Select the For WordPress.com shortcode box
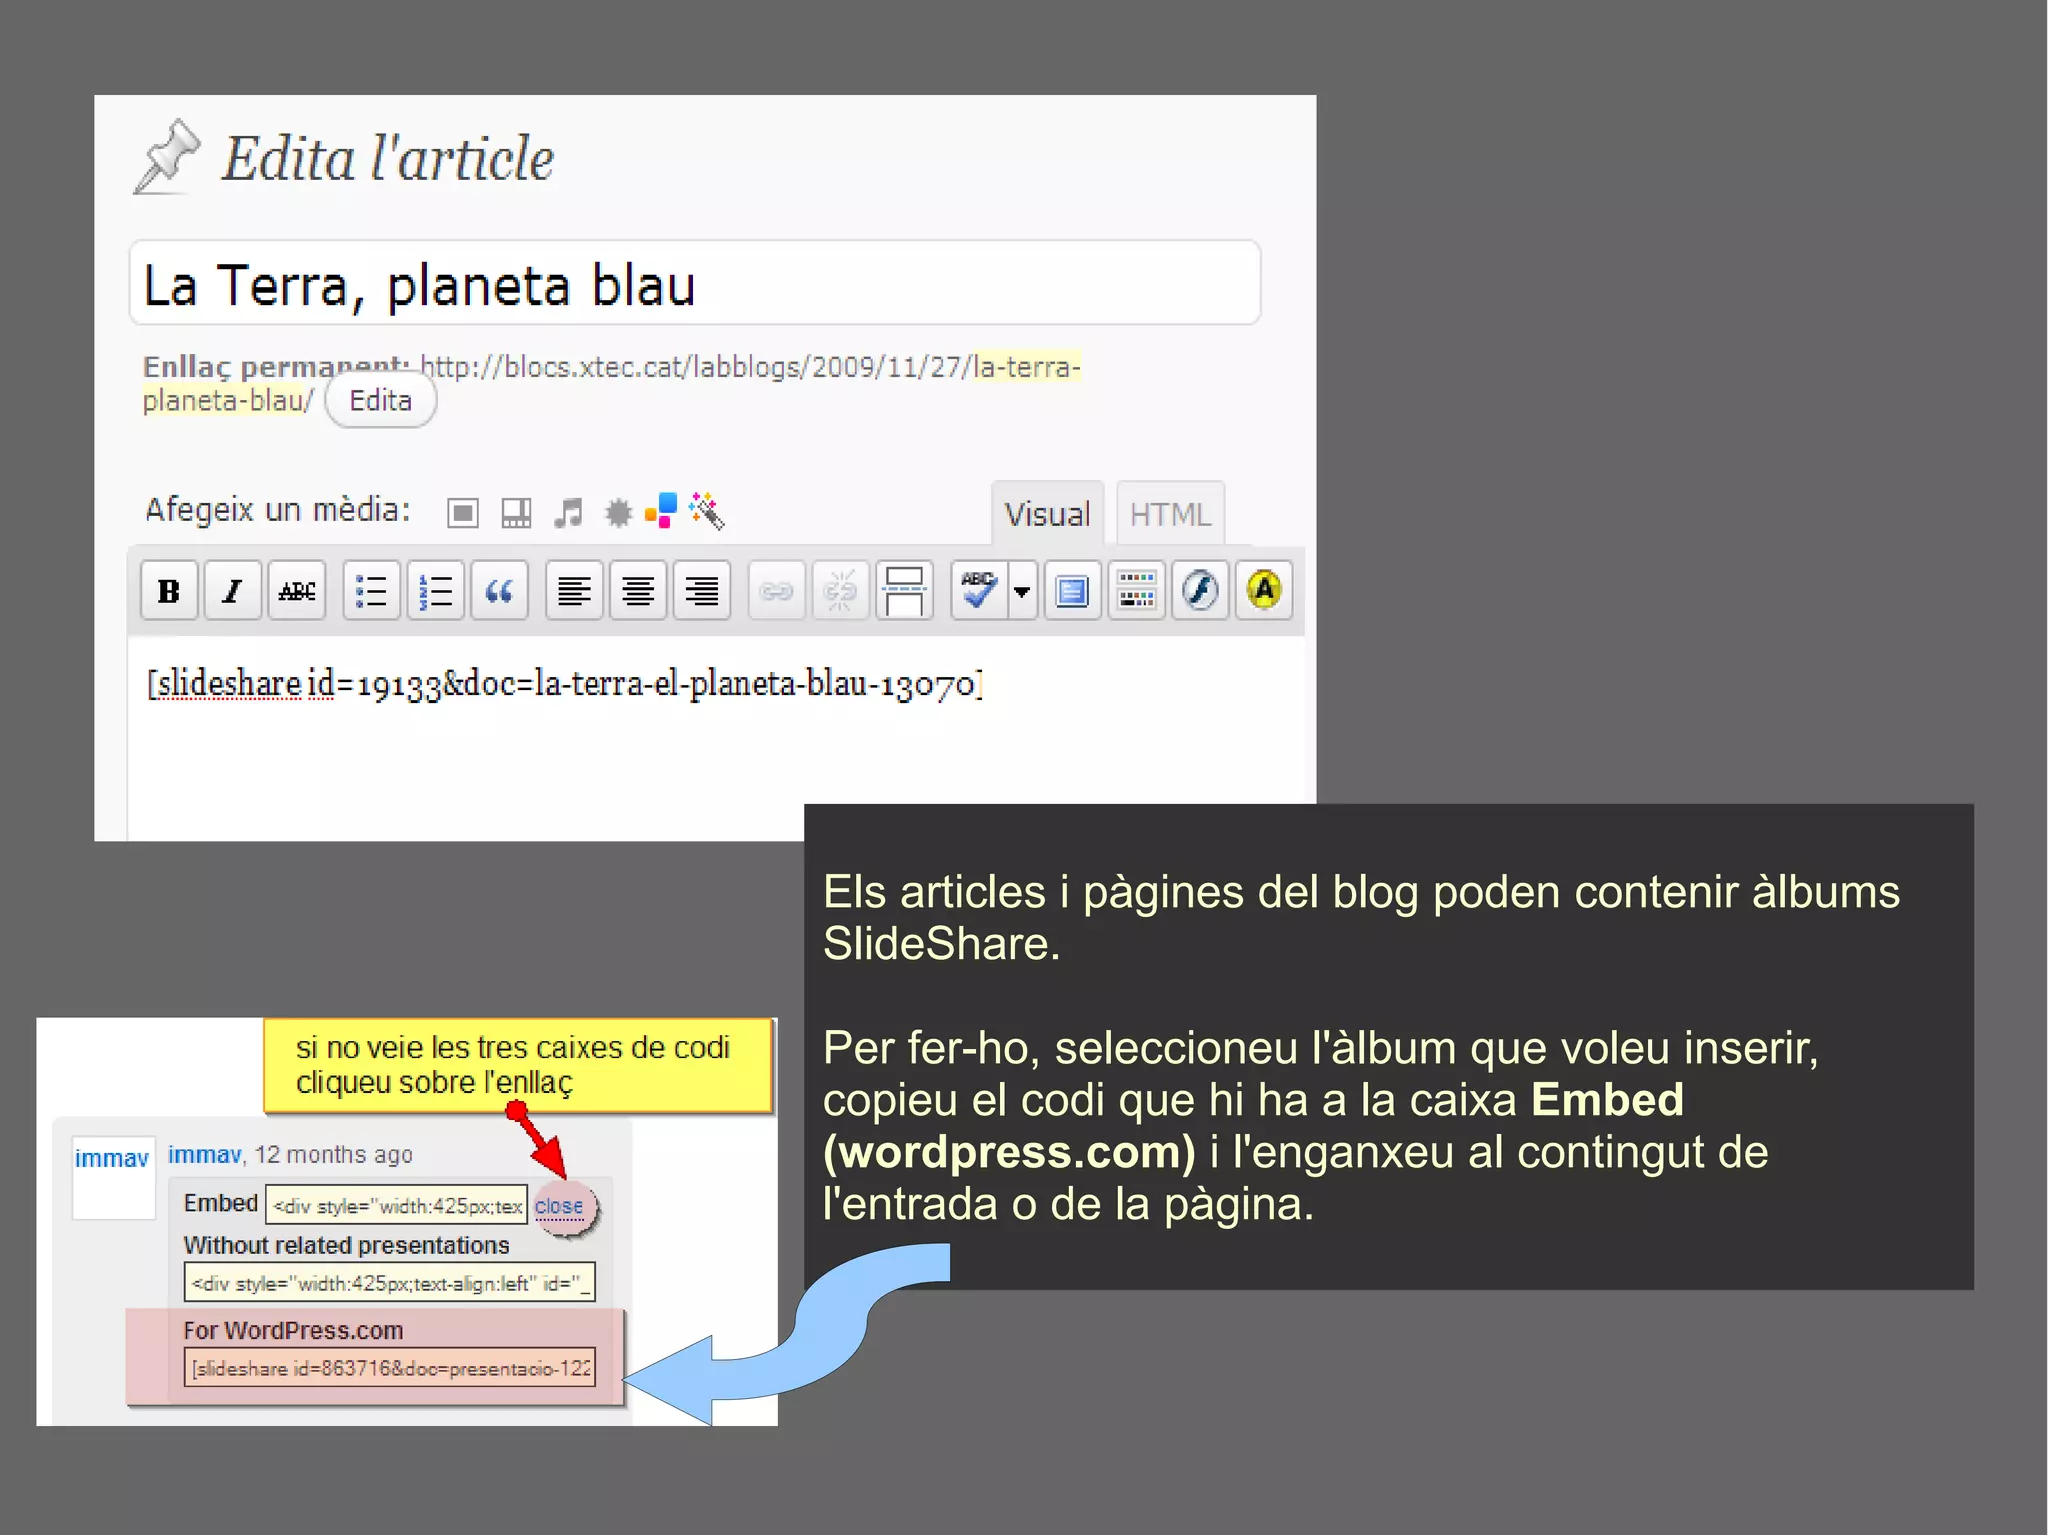Viewport: 2048px width, 1535px height. tap(390, 1368)
